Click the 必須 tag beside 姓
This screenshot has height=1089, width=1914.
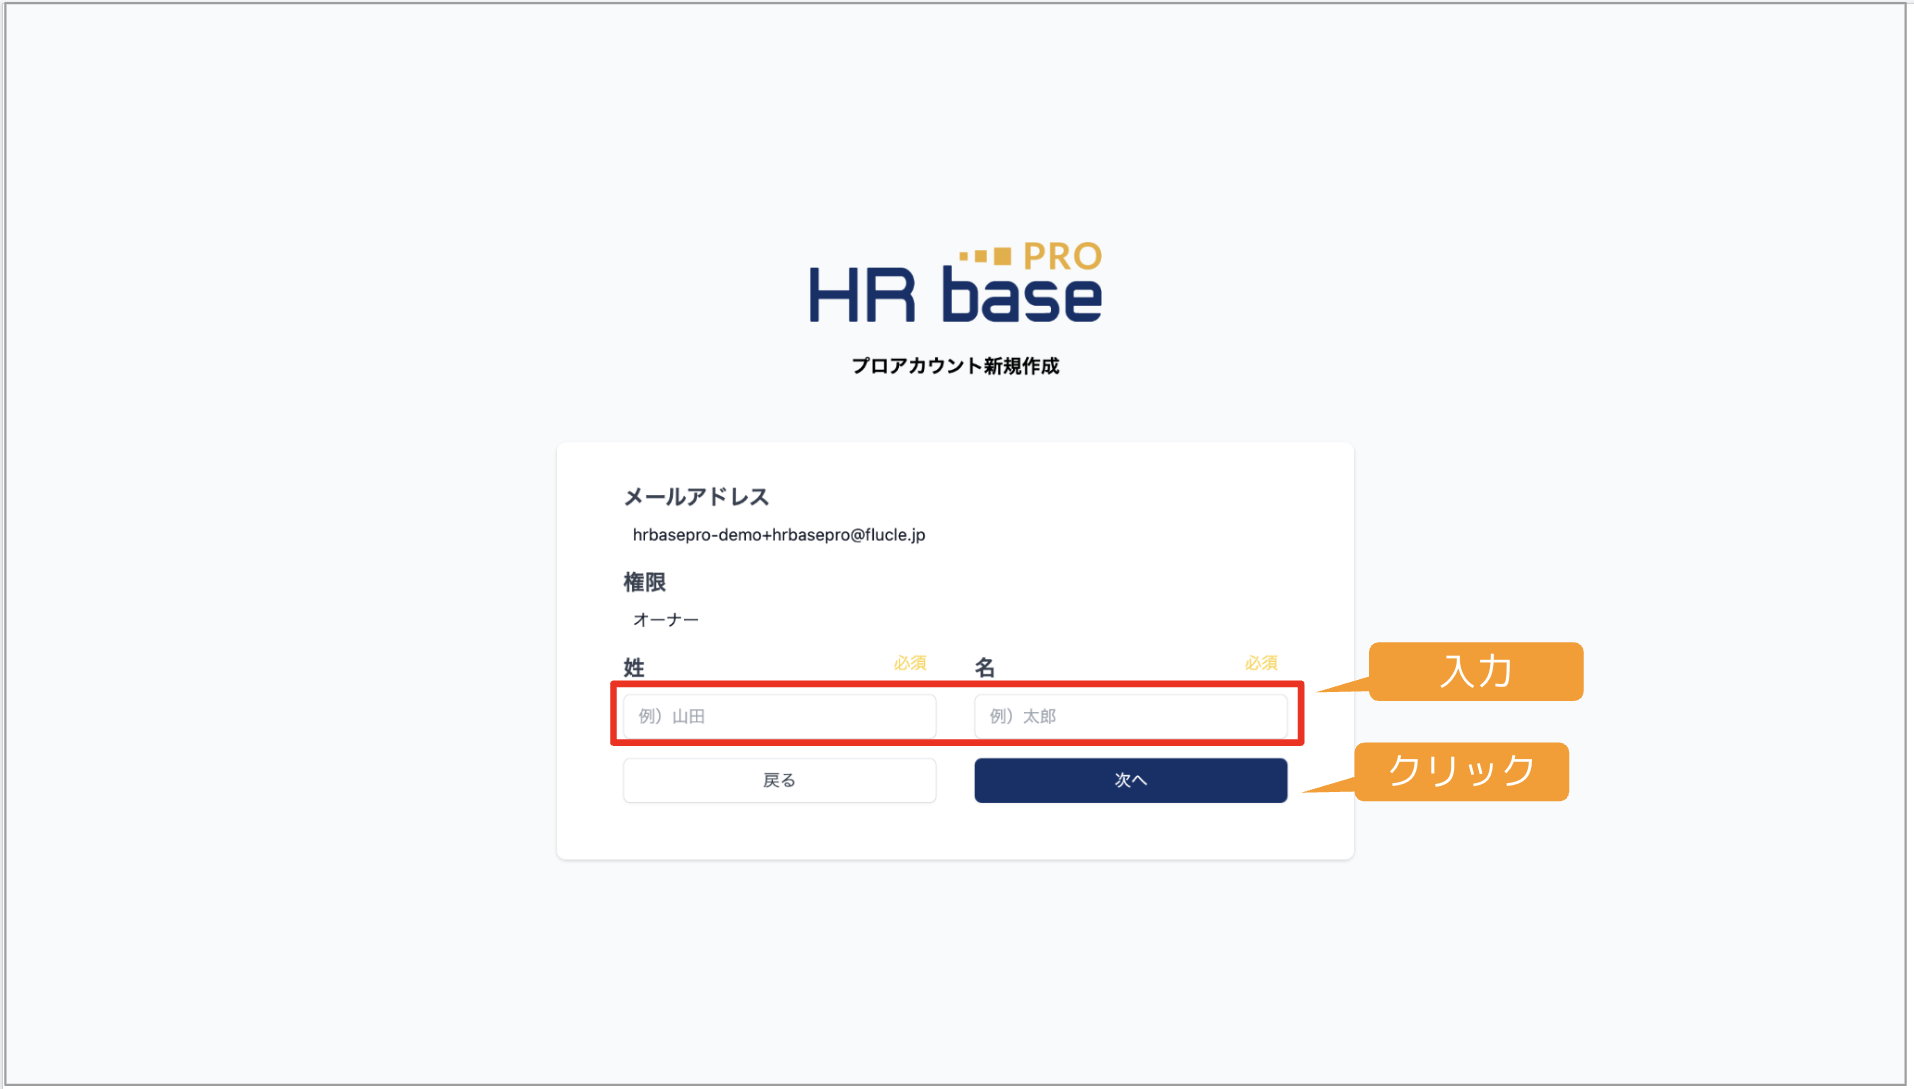pos(910,663)
